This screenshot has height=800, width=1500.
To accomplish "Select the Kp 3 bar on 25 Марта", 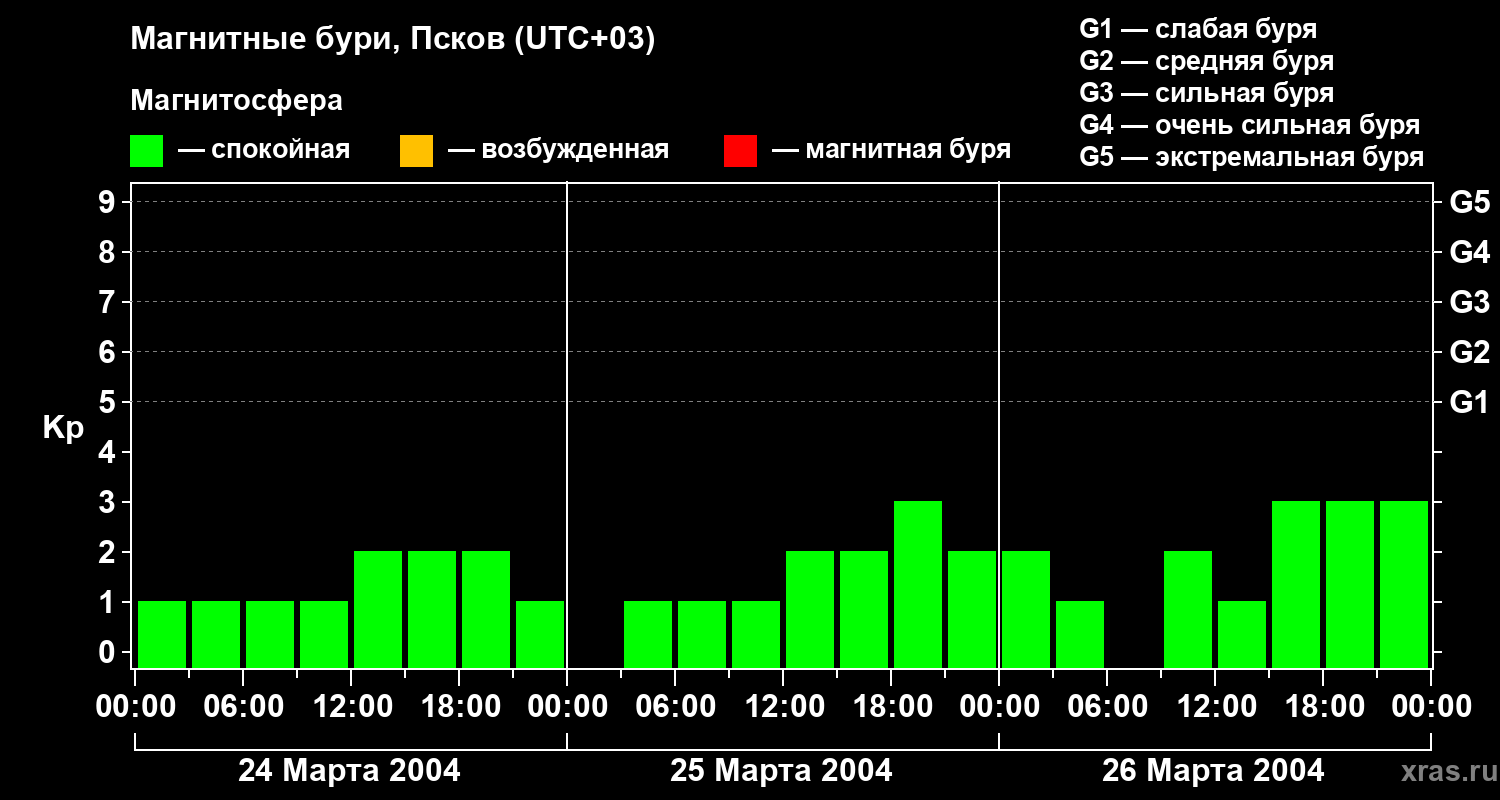I will coord(918,584).
